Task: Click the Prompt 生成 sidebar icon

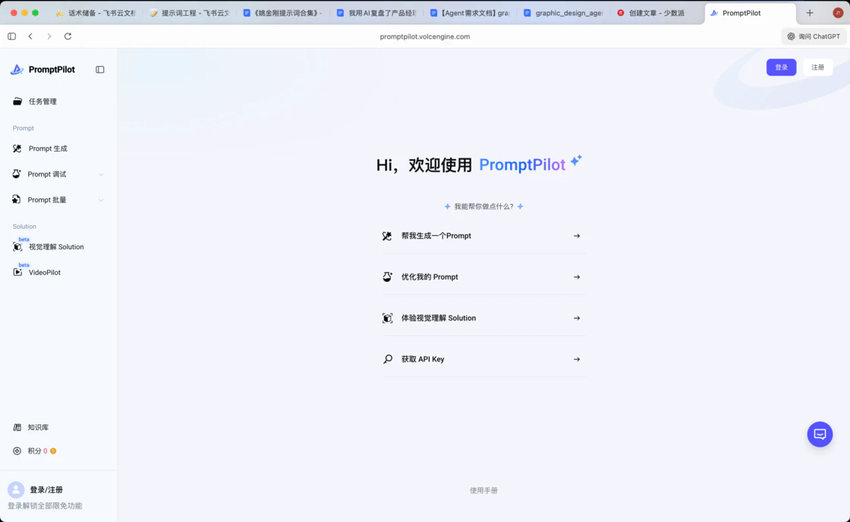Action: pos(17,149)
